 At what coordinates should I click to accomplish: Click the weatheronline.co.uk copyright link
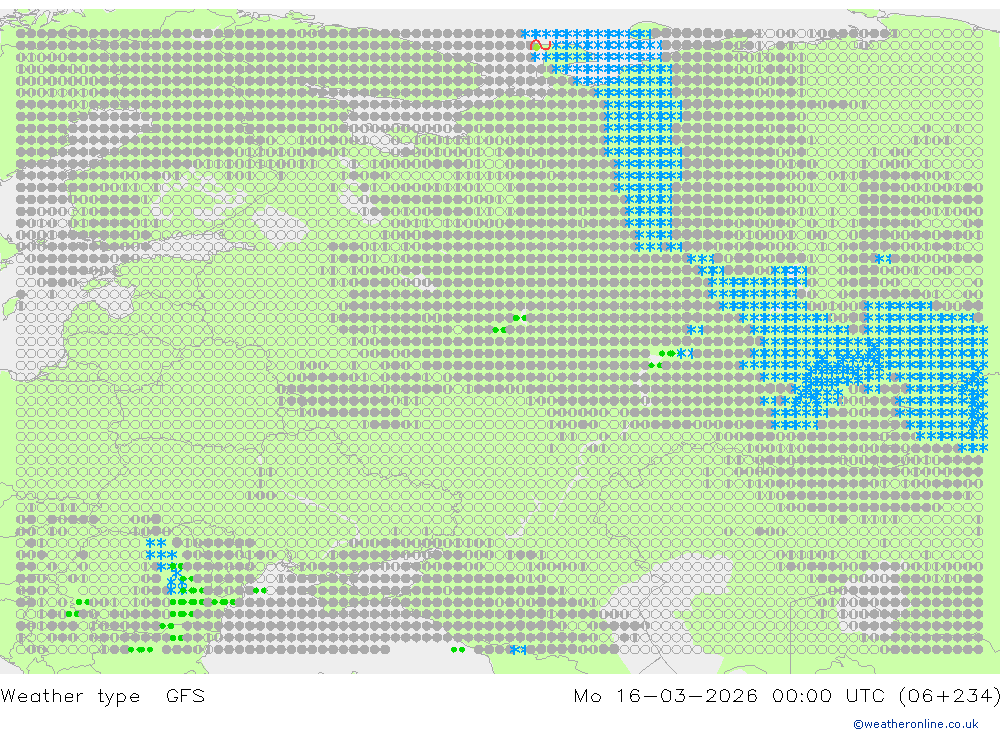(915, 724)
